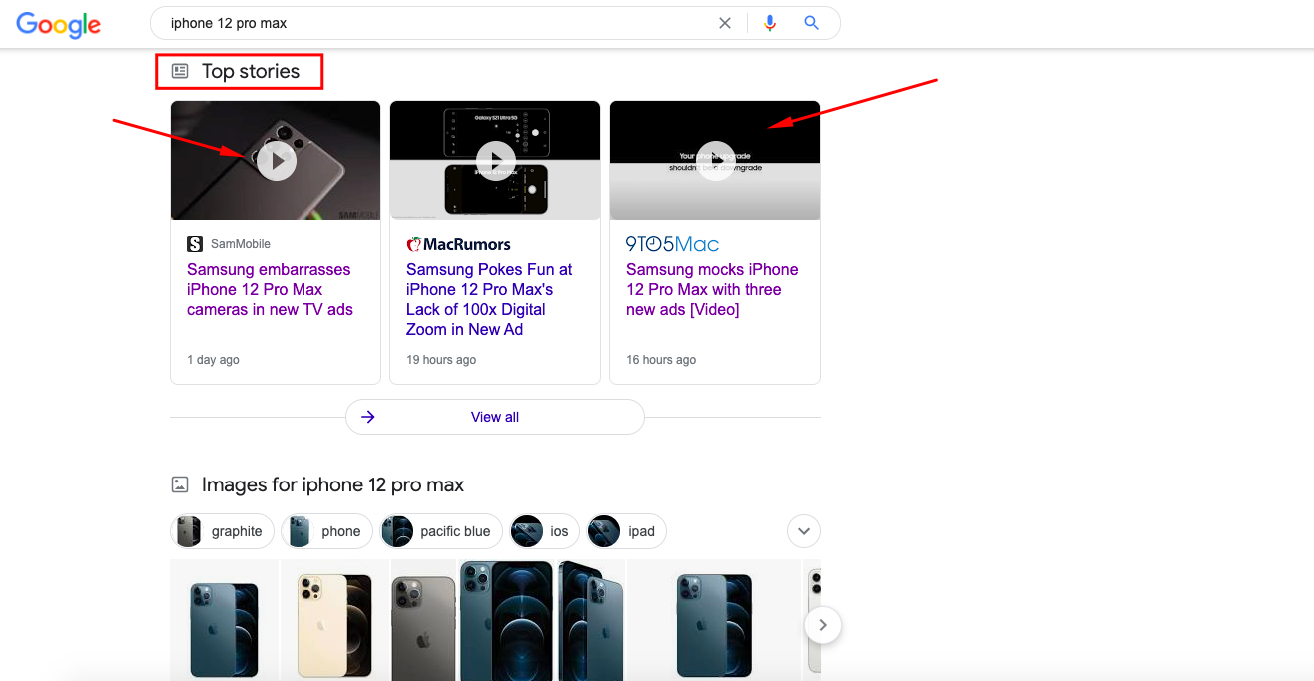Click the newspaper icon beside Top stories
Screen dimensions: 1314x681
(x=180, y=71)
